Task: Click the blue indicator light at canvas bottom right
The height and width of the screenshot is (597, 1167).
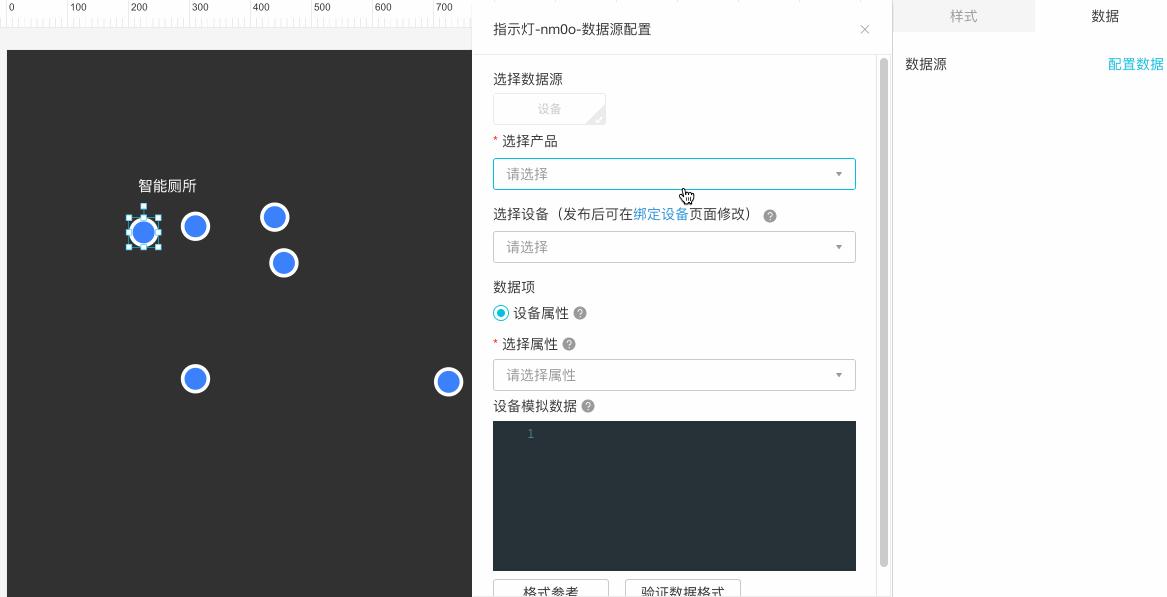Action: click(448, 381)
